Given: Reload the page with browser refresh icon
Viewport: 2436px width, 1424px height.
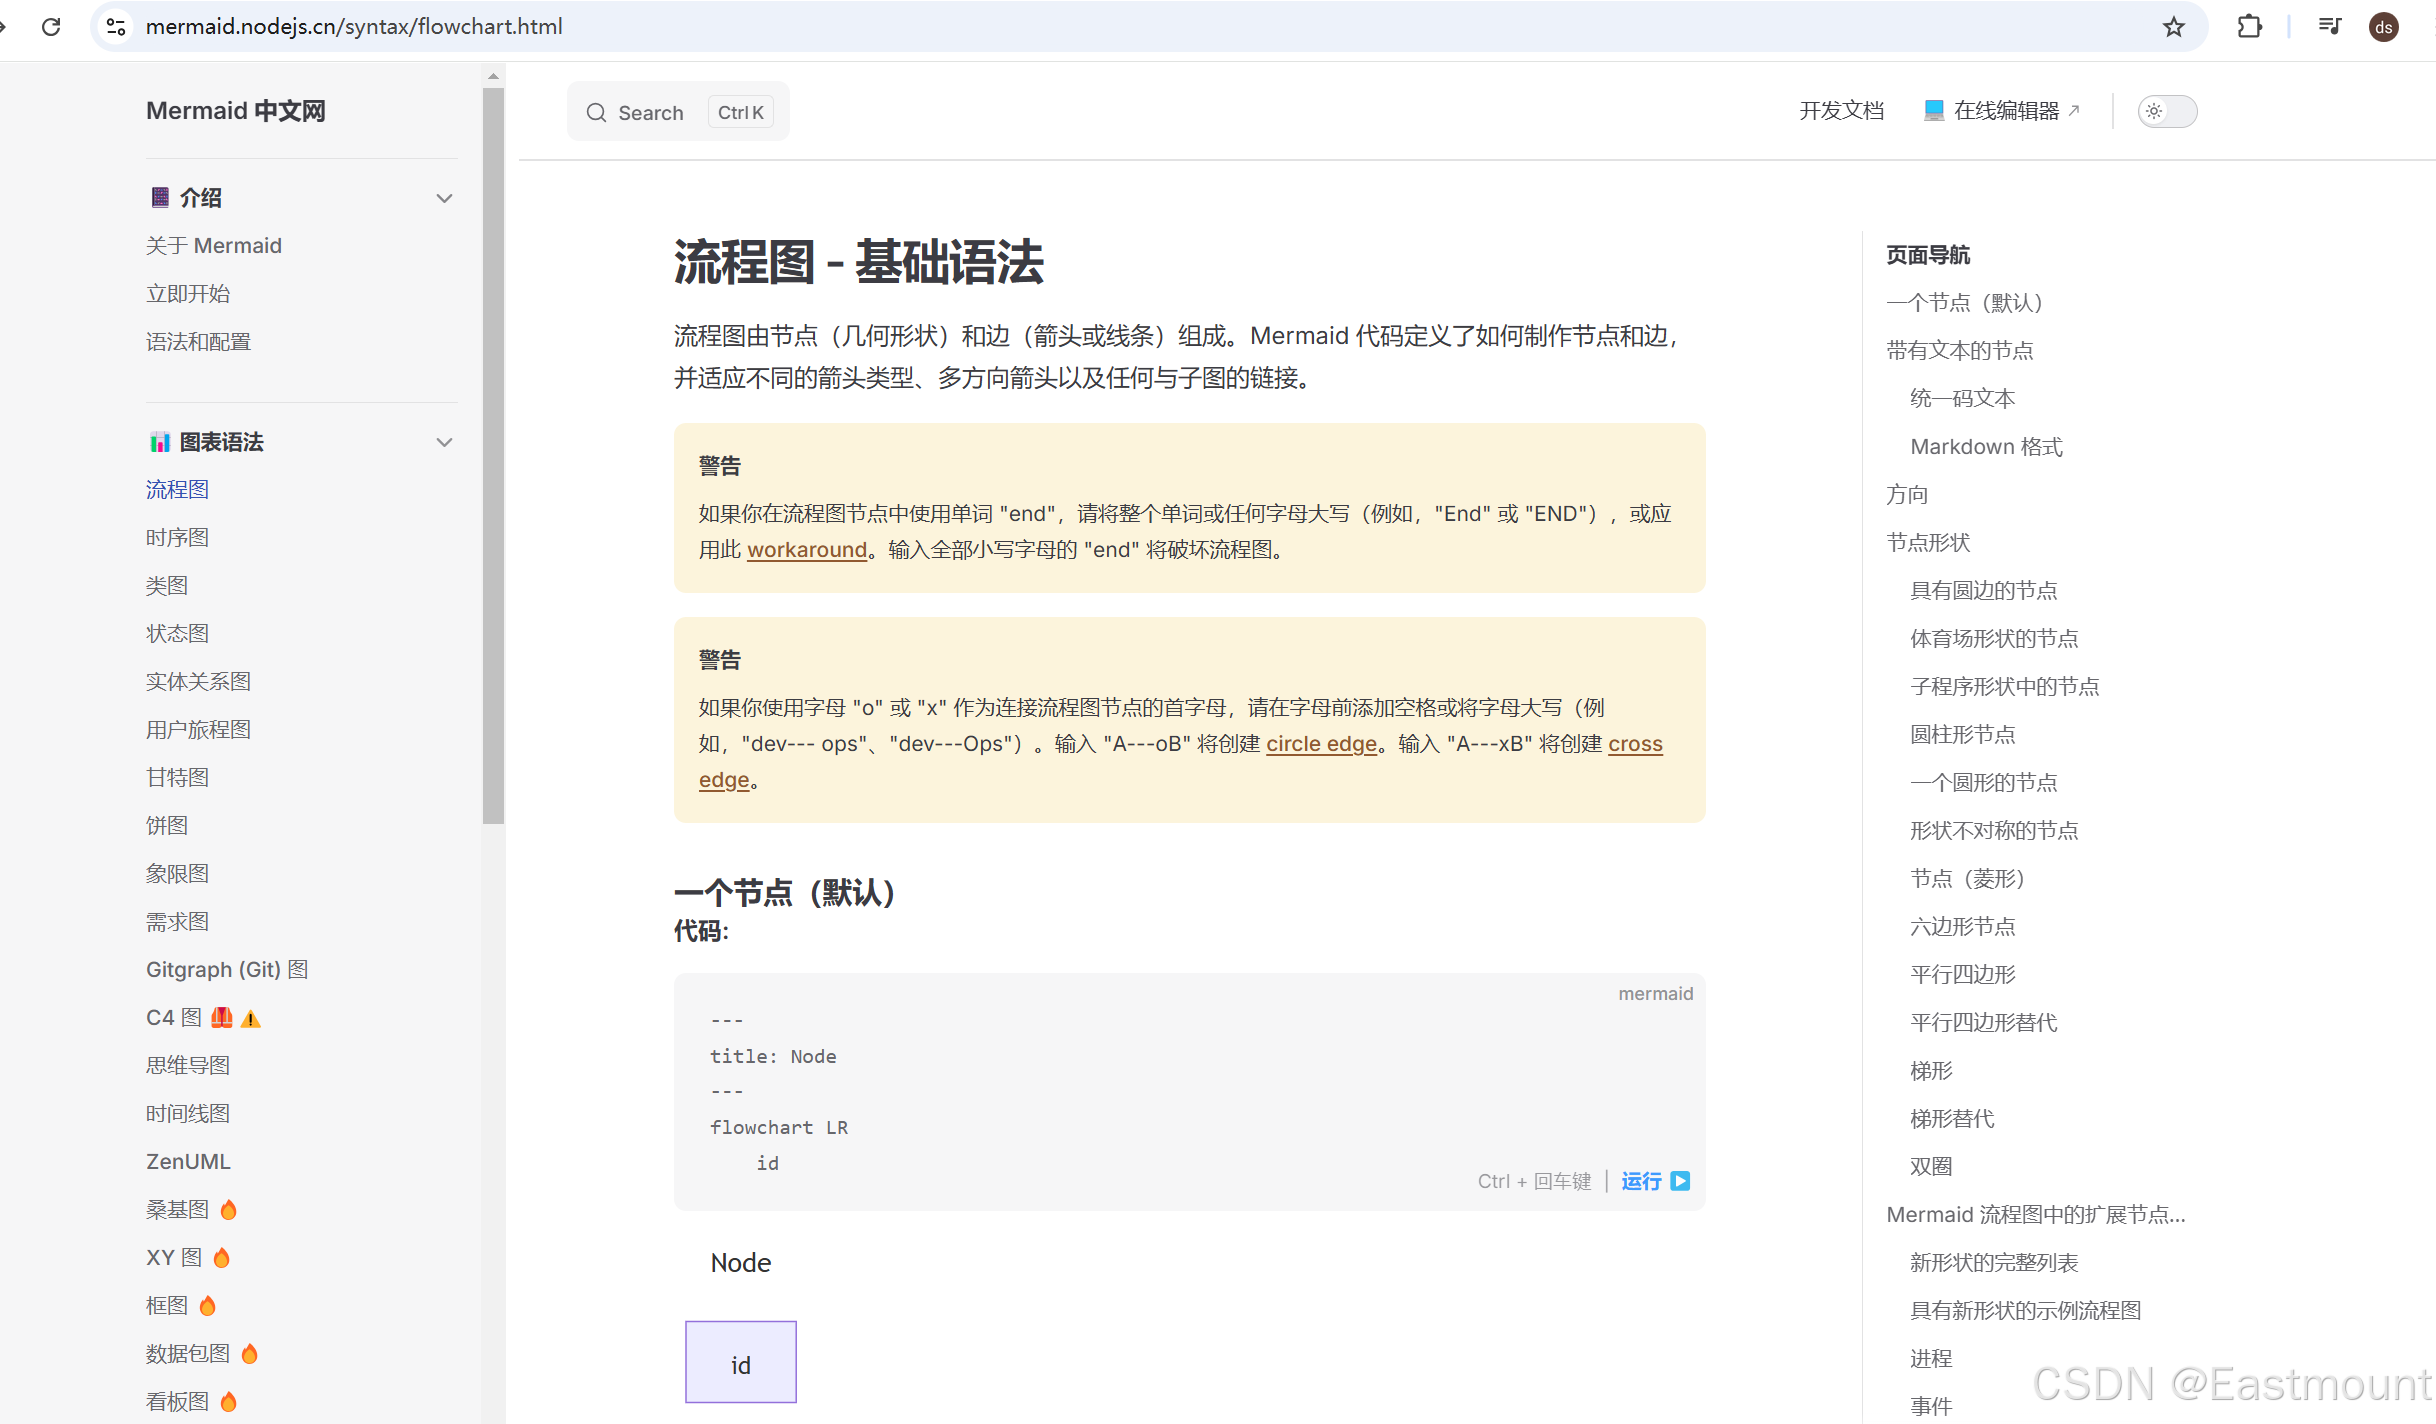Looking at the screenshot, I should pyautogui.click(x=51, y=27).
